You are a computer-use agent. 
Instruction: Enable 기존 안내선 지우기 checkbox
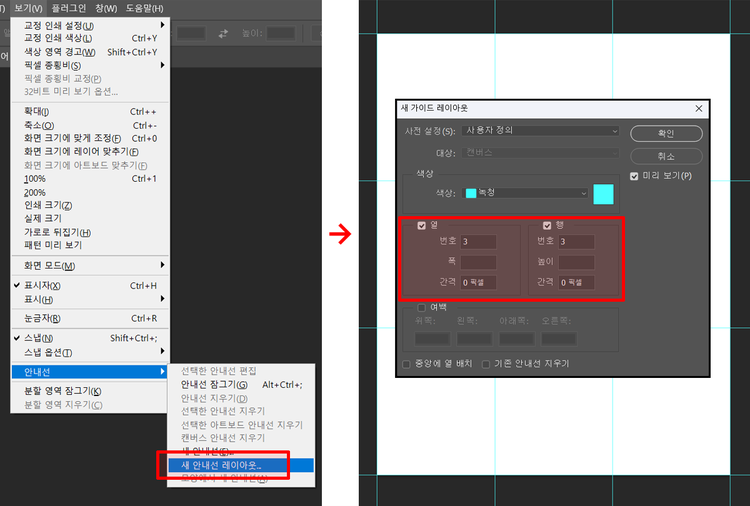click(486, 364)
